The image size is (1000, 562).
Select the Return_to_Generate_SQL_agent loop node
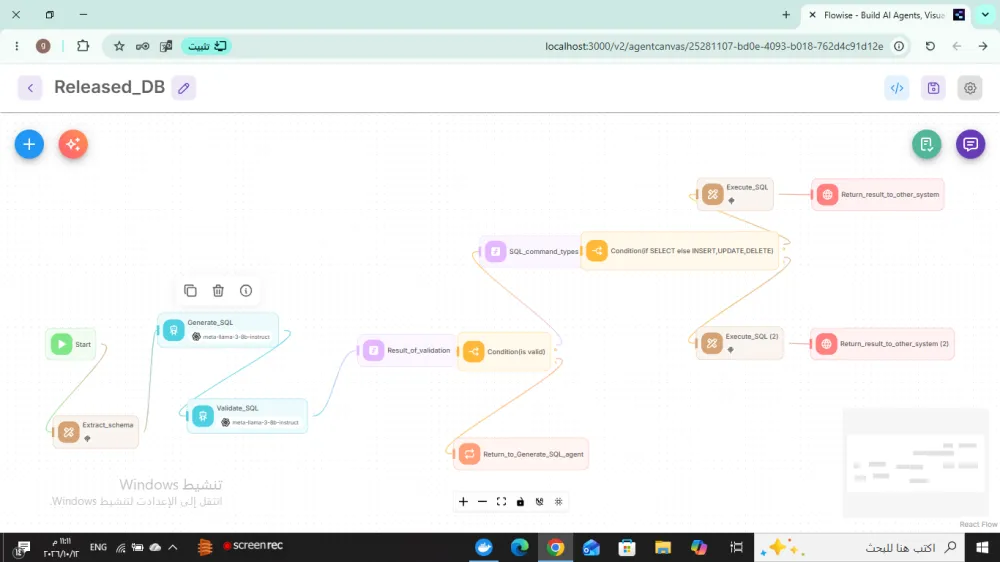521,454
